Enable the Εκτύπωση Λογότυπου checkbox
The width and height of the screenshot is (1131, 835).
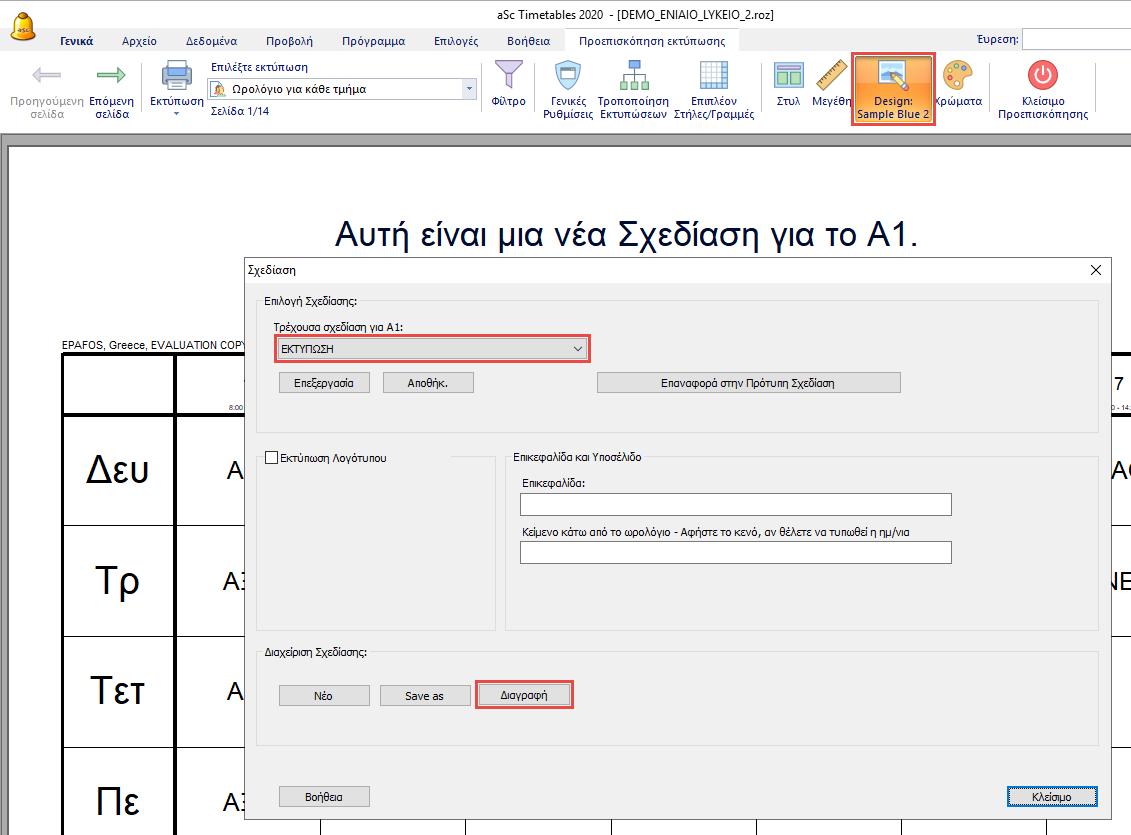click(271, 458)
